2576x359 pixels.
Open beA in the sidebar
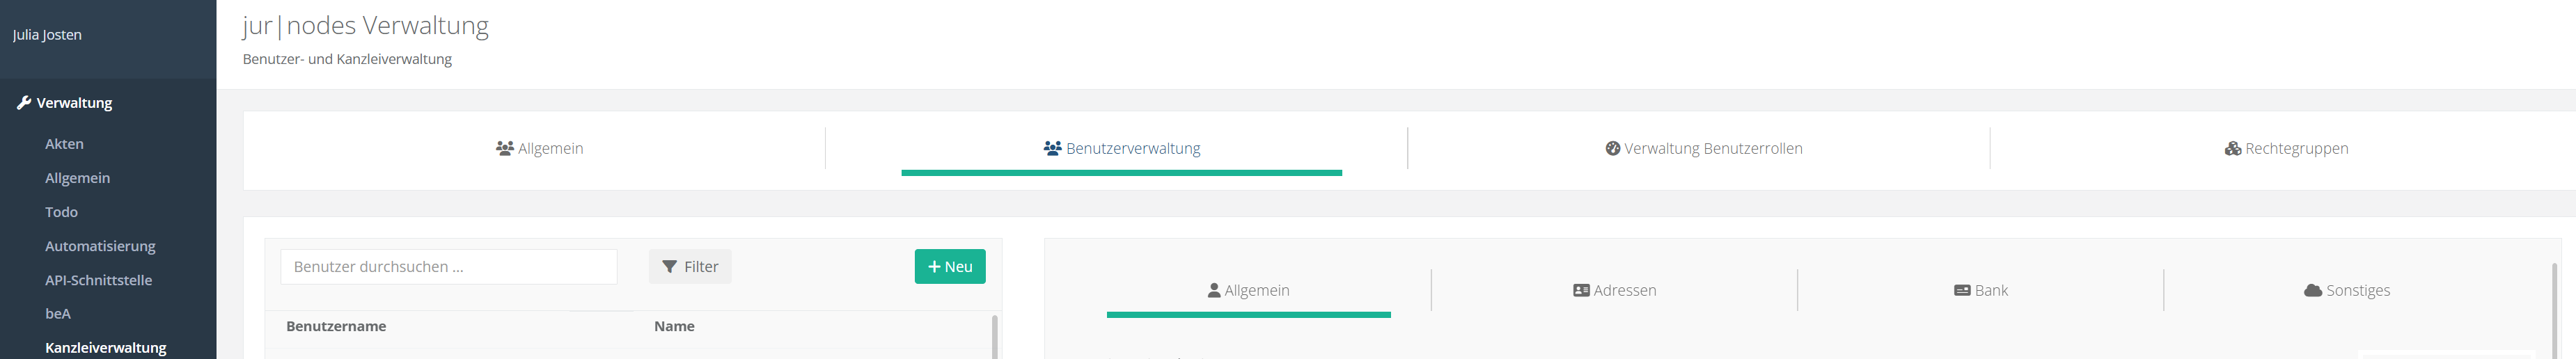pyautogui.click(x=58, y=314)
